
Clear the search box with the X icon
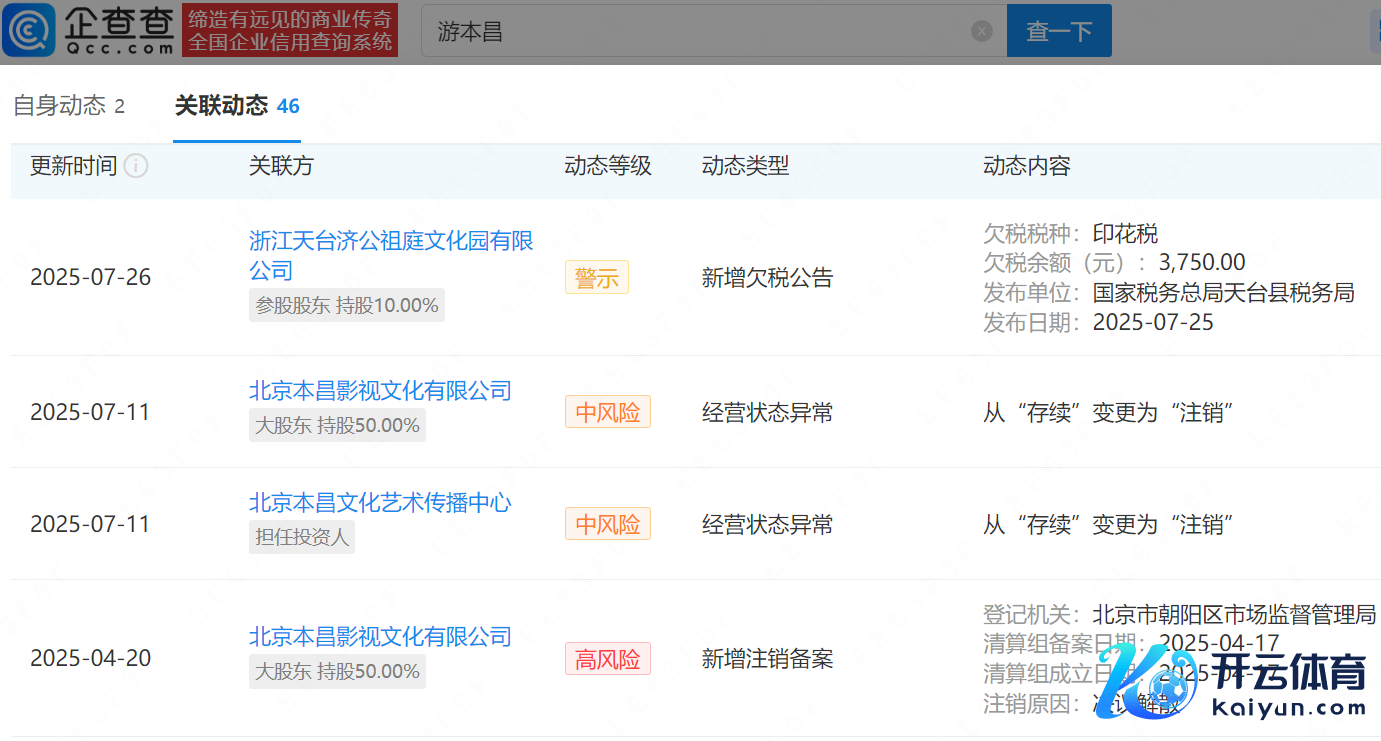click(981, 31)
